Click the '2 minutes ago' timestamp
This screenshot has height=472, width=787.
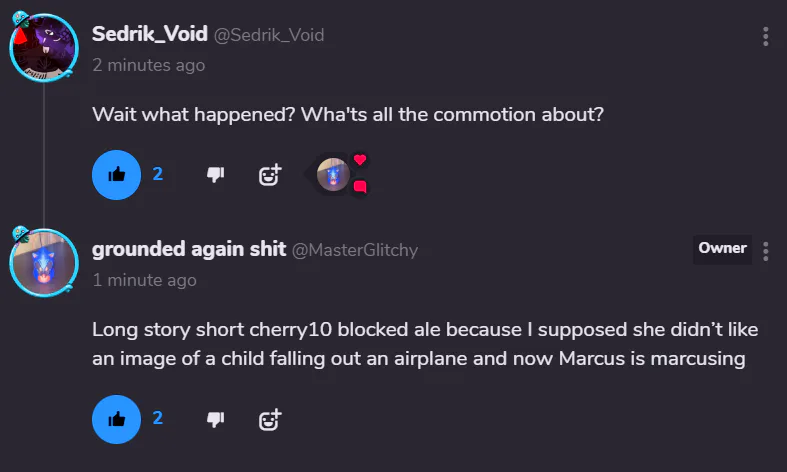click(148, 65)
